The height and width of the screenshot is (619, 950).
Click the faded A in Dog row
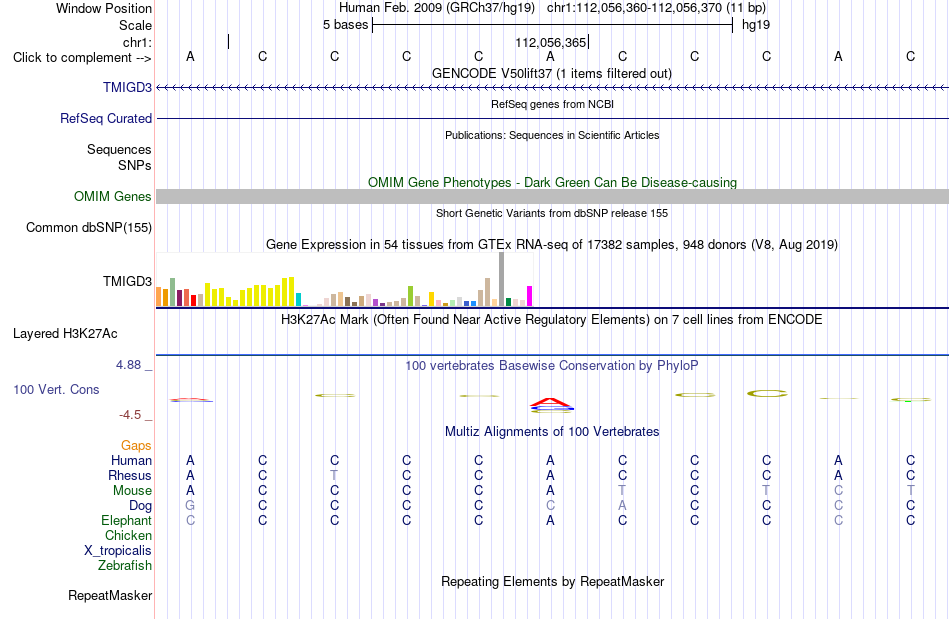point(622,505)
